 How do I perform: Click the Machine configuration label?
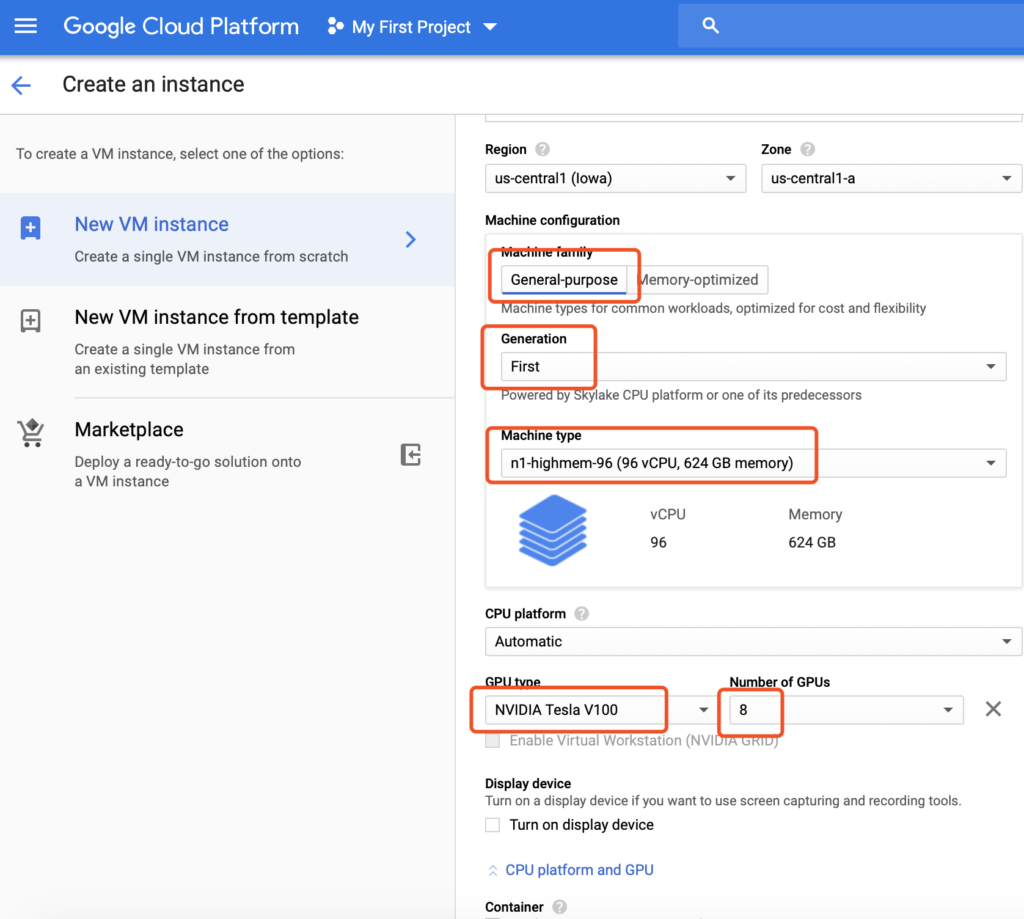pyautogui.click(x=552, y=220)
